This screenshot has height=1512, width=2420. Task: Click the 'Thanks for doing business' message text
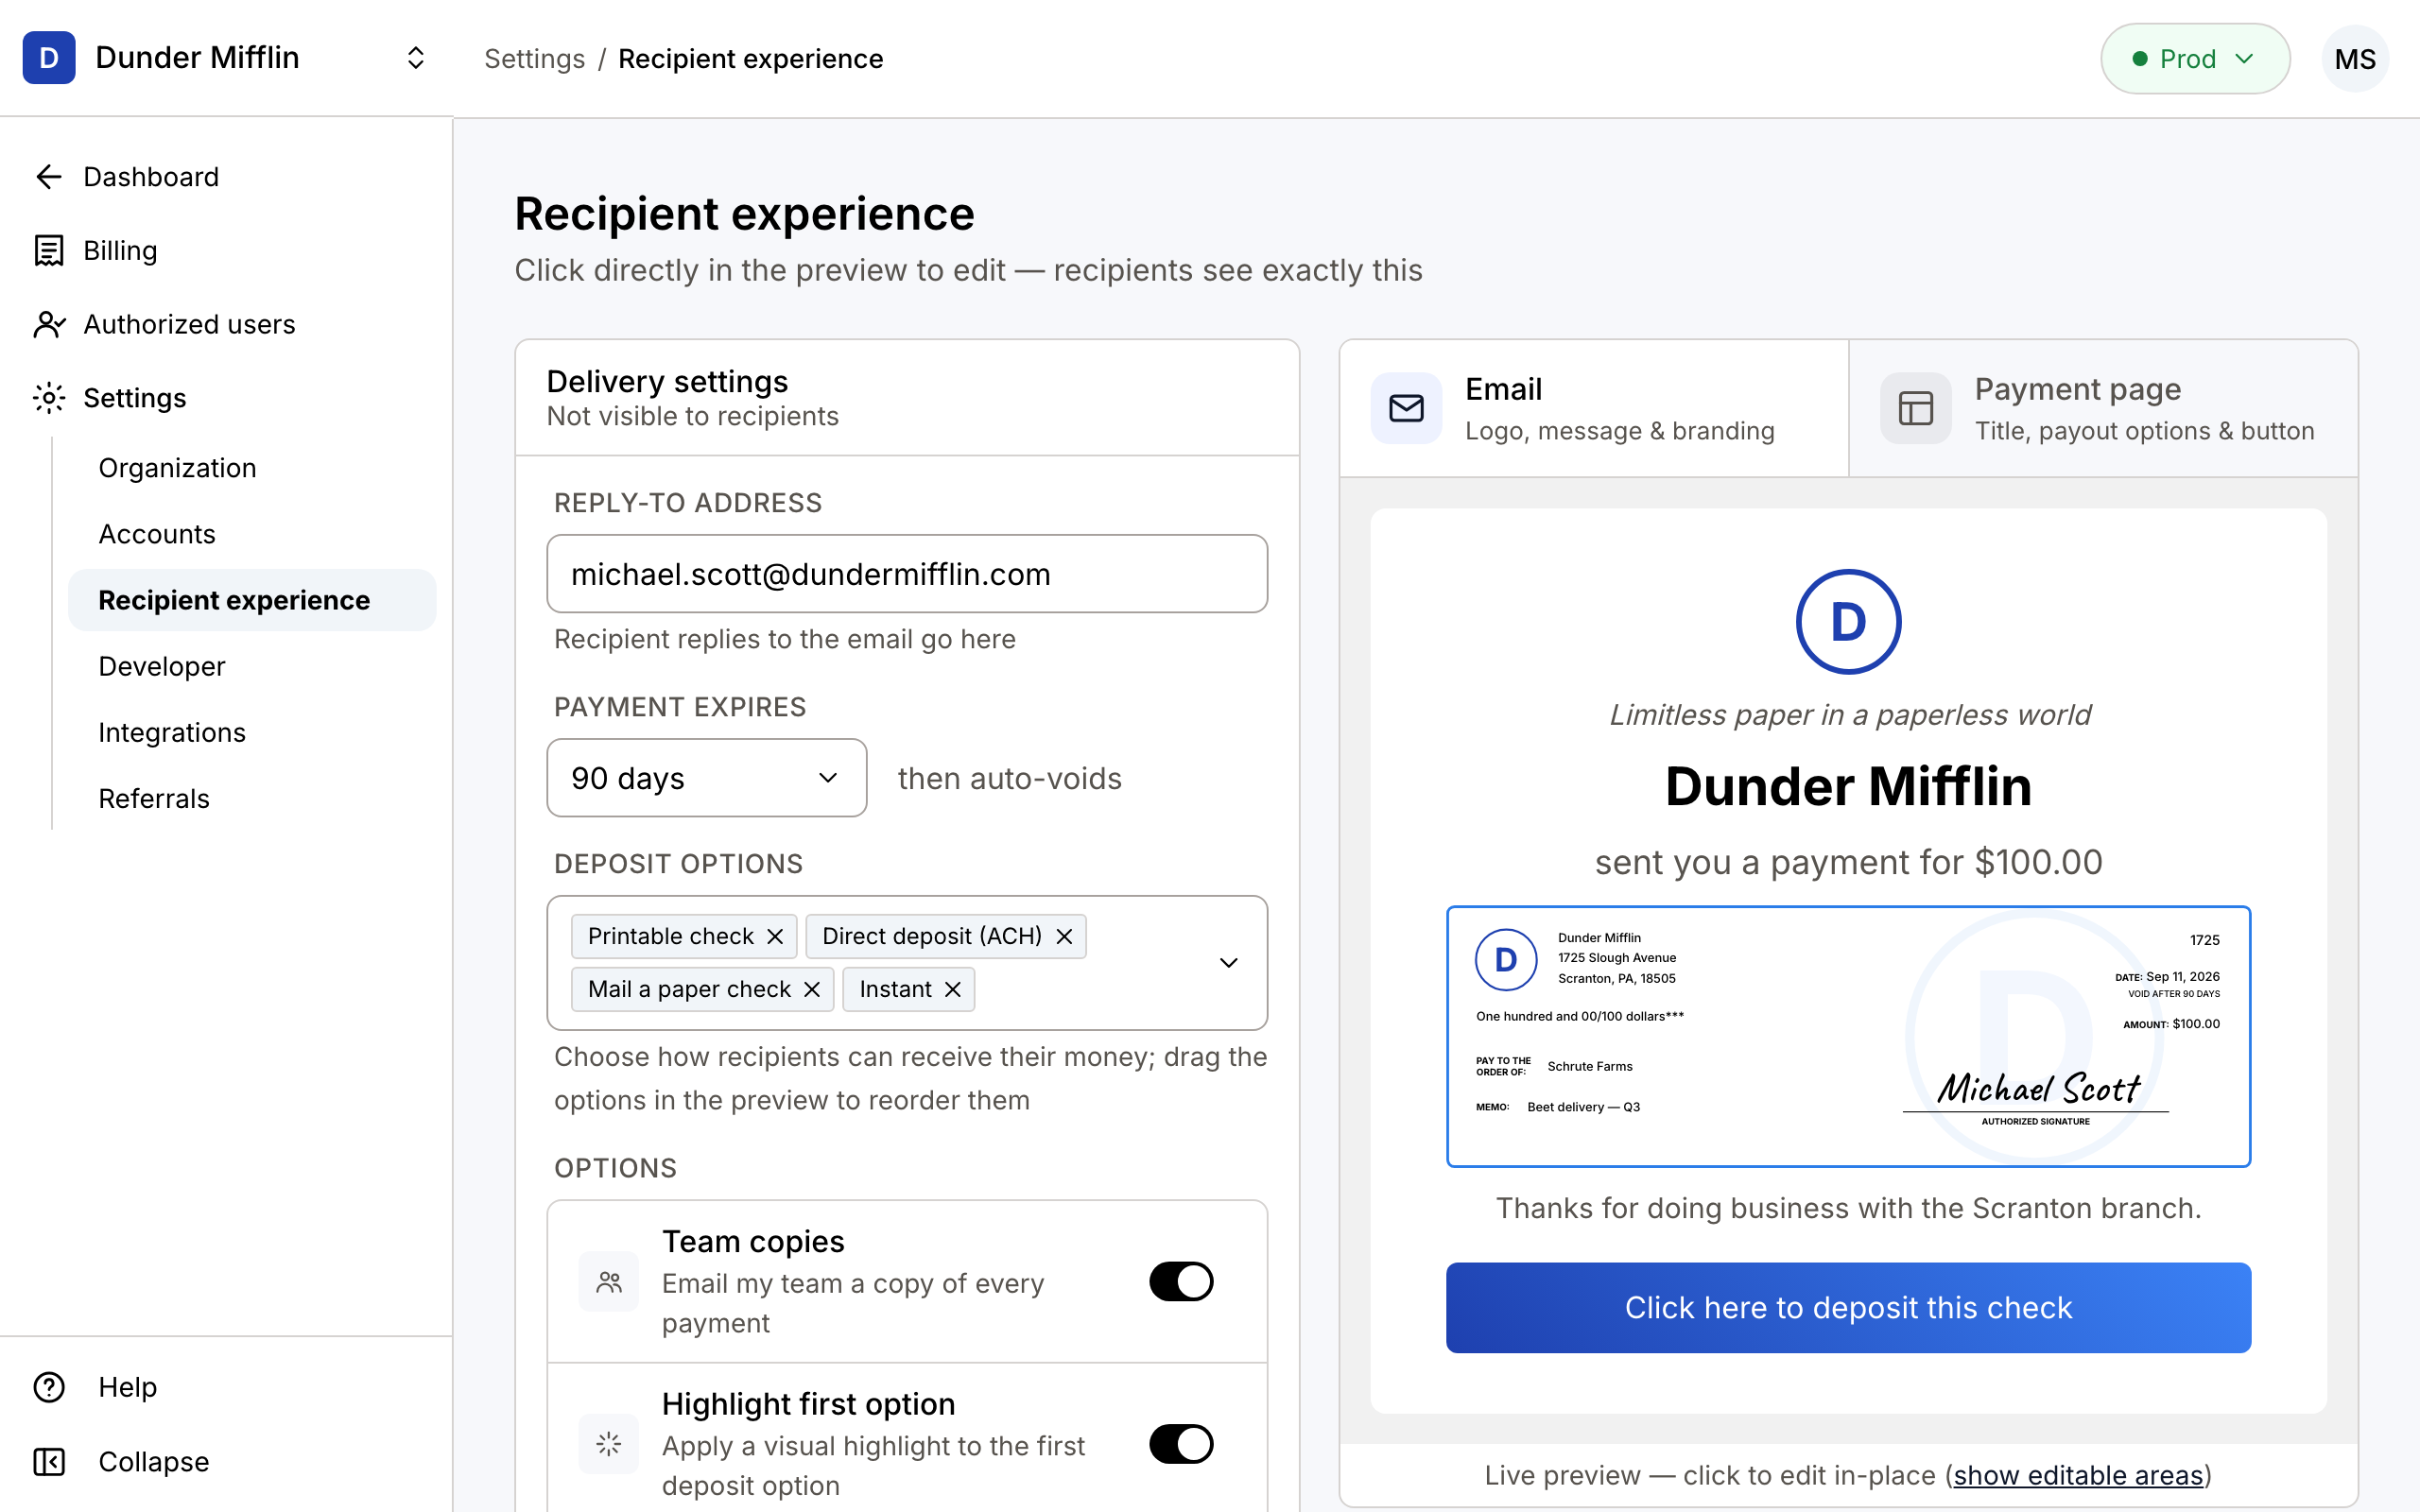click(x=1848, y=1208)
